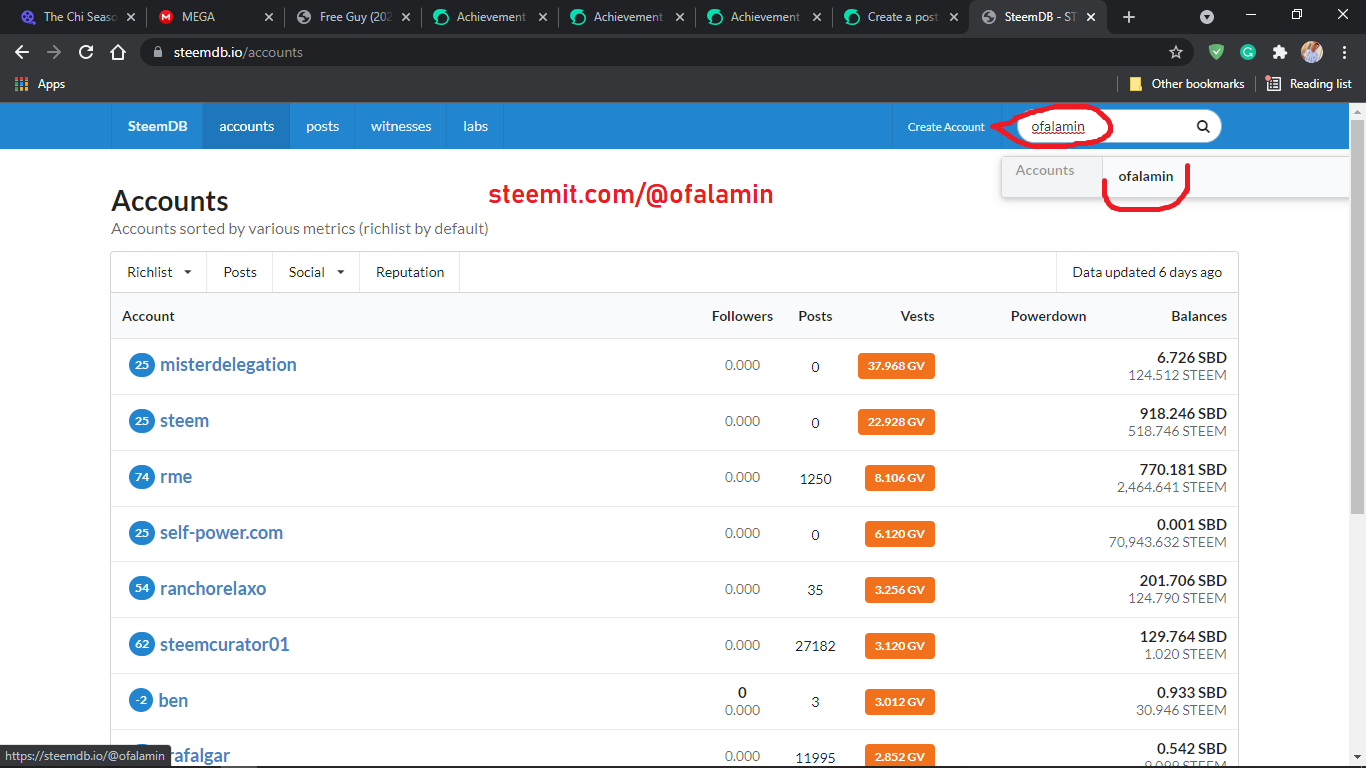Click the 22.928 GV vests badge

tap(896, 422)
